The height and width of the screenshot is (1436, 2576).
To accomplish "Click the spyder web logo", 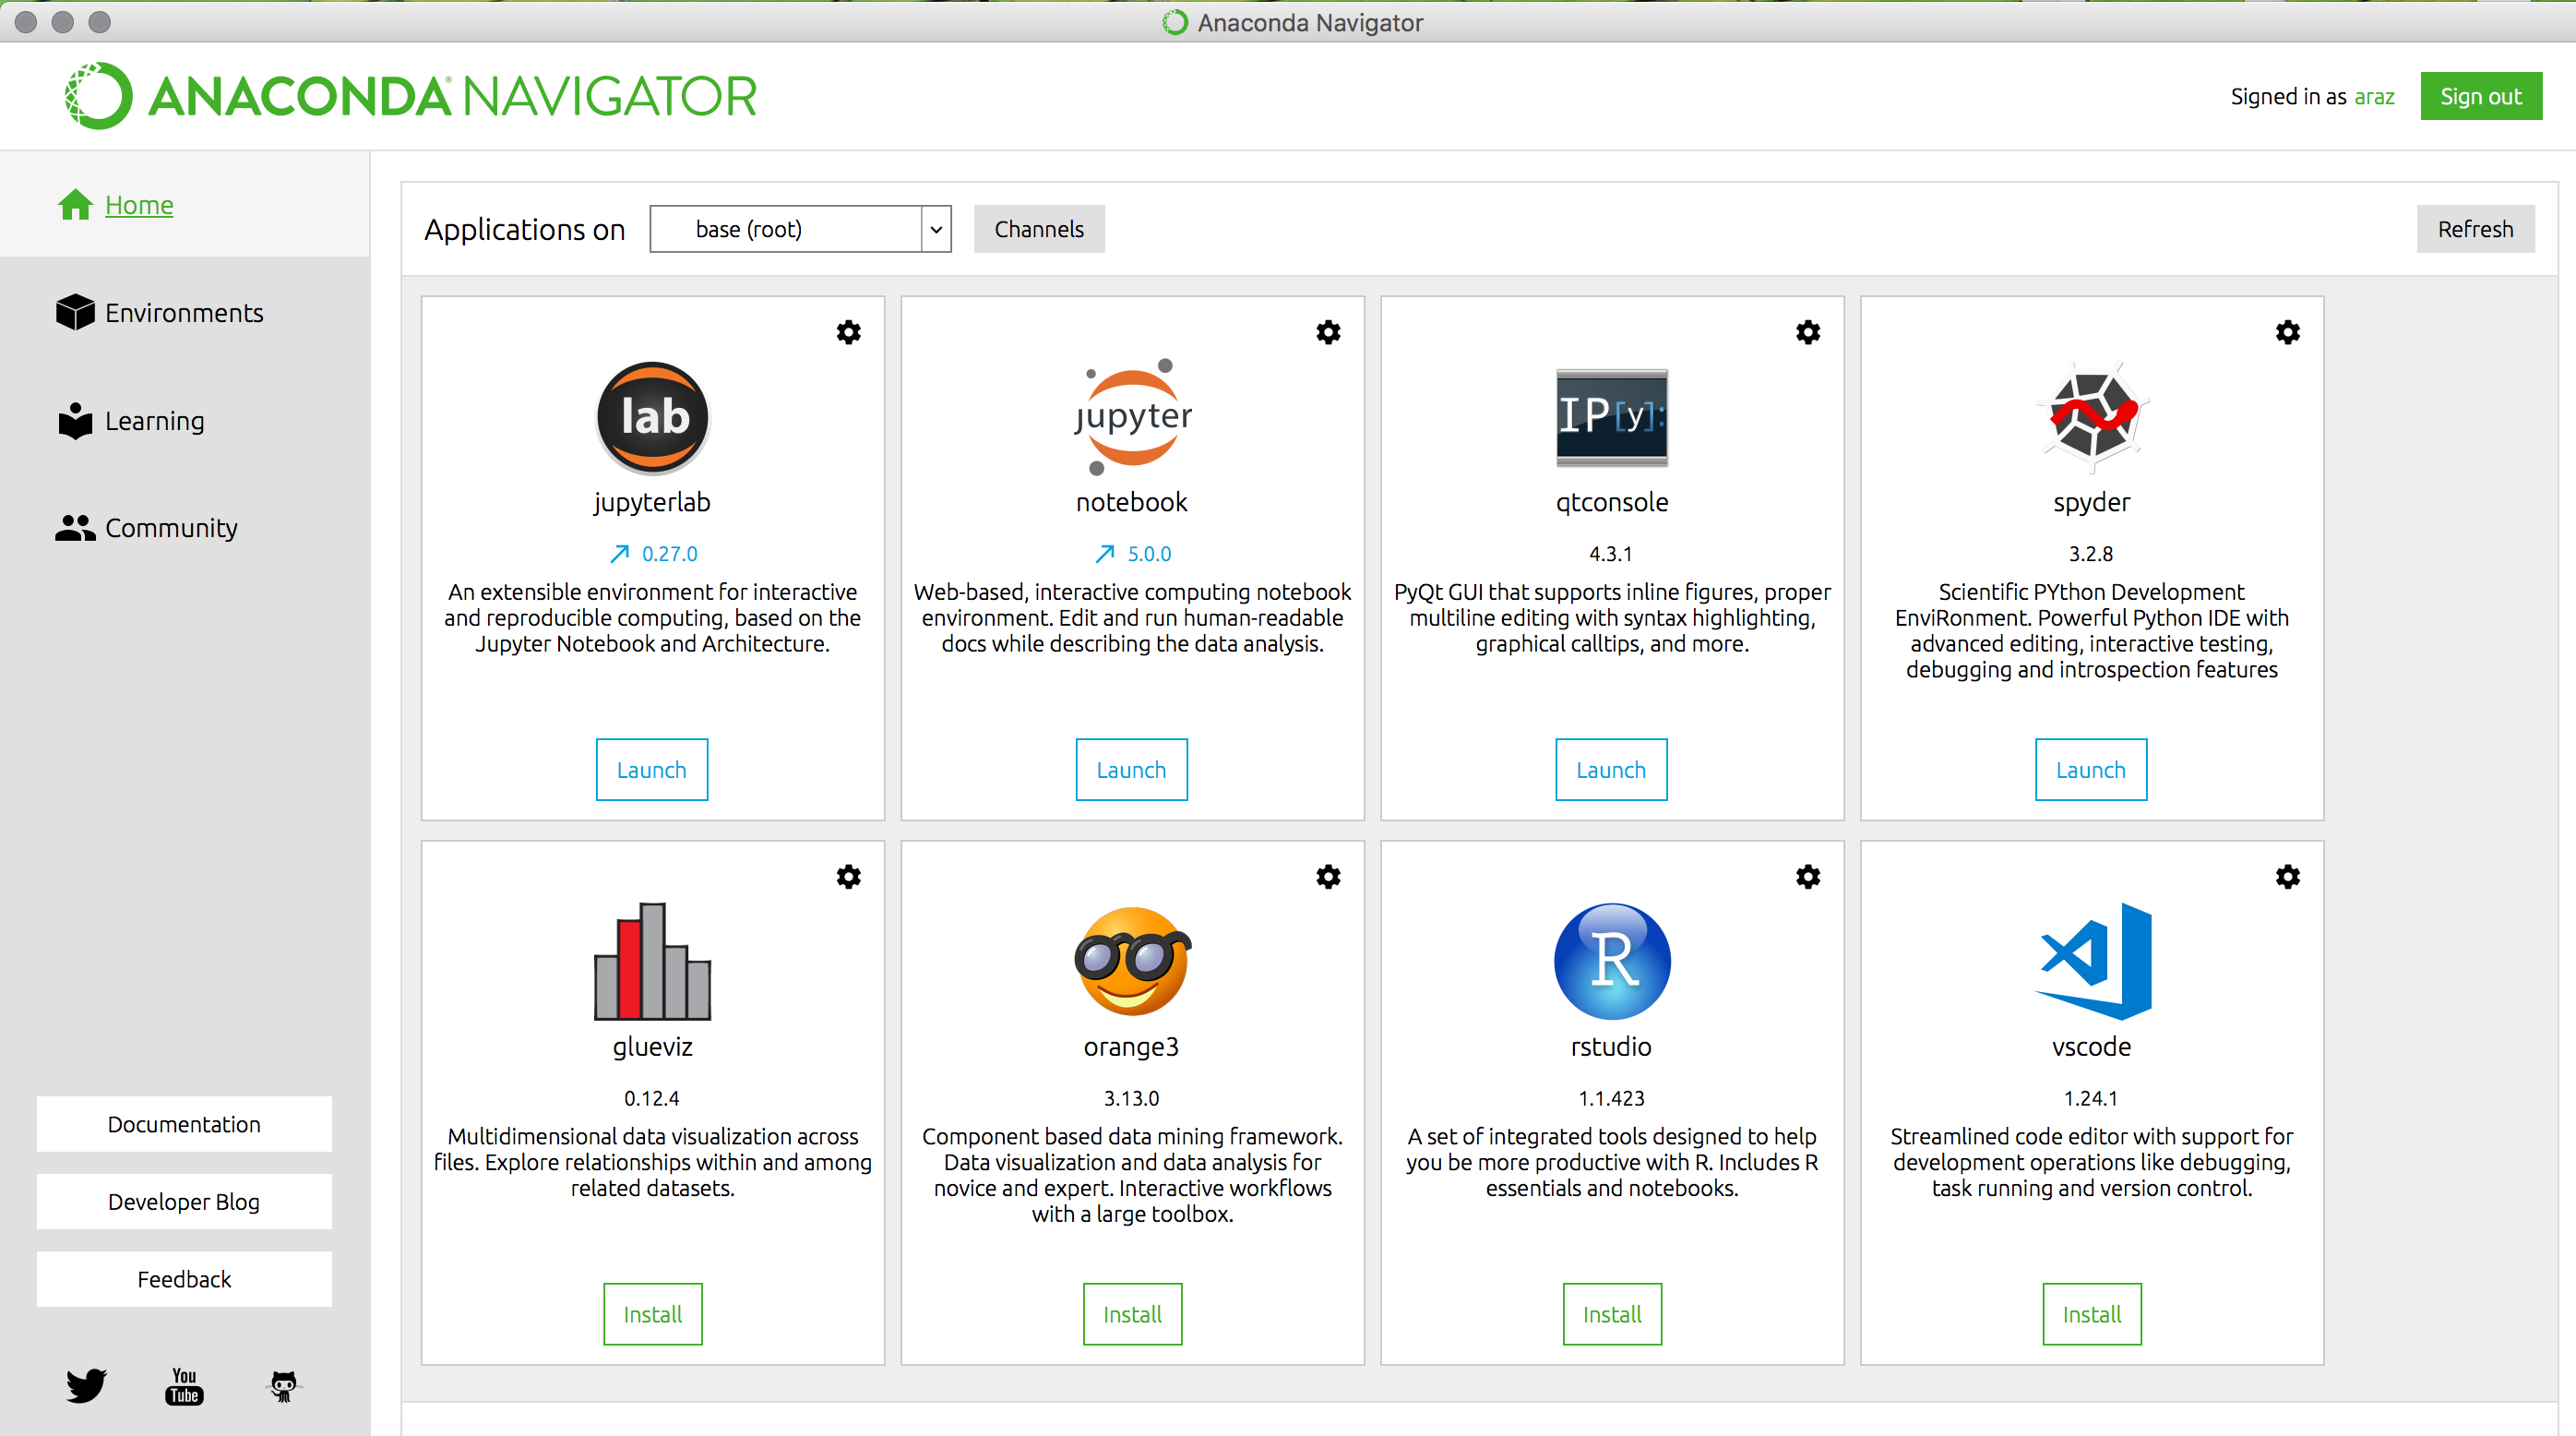I will [2092, 417].
